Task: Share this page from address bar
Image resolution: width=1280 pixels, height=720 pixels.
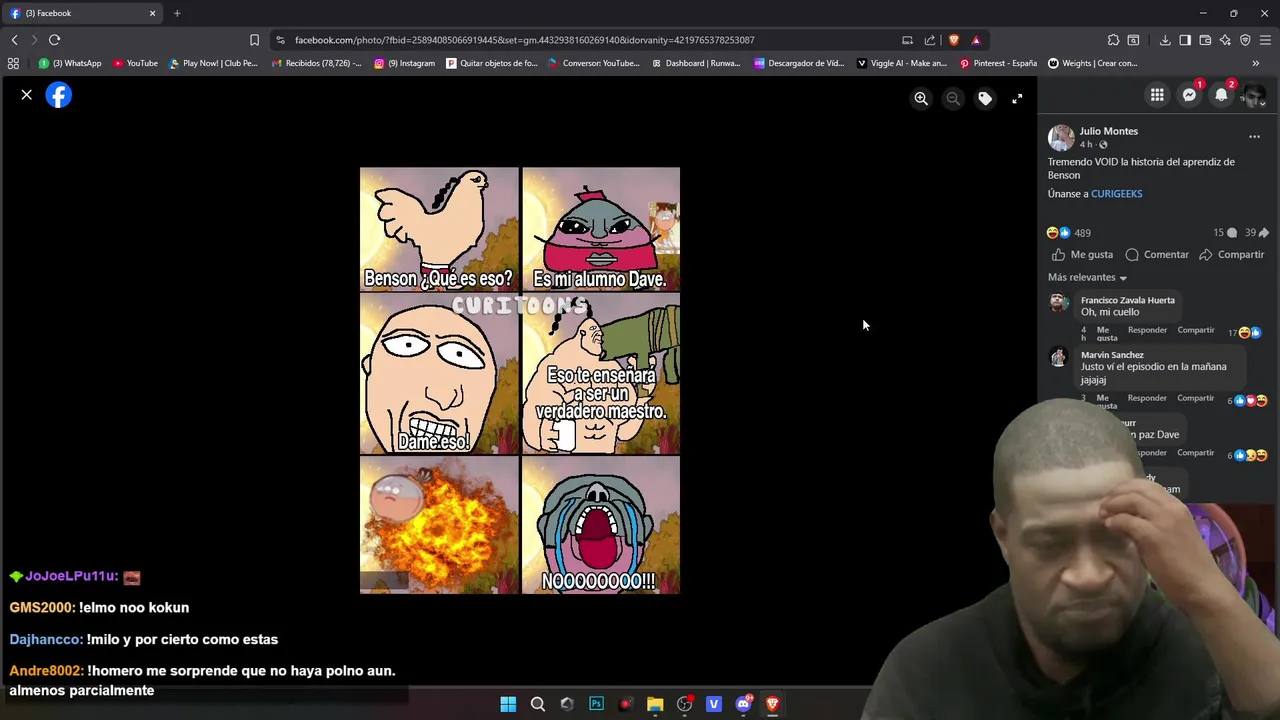Action: point(930,40)
